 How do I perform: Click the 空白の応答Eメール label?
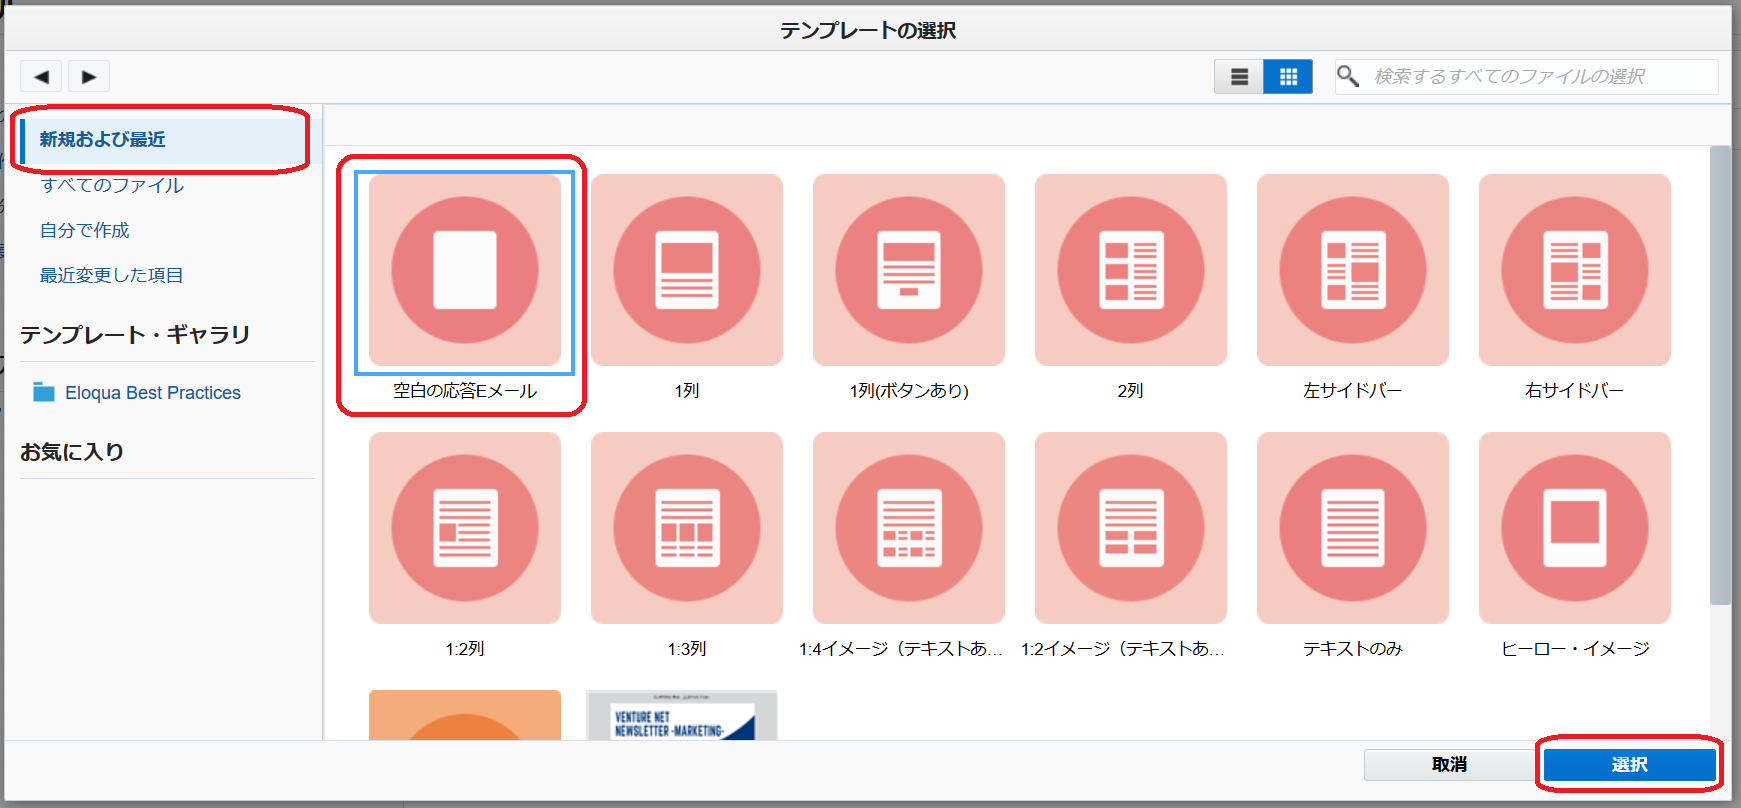coord(465,391)
